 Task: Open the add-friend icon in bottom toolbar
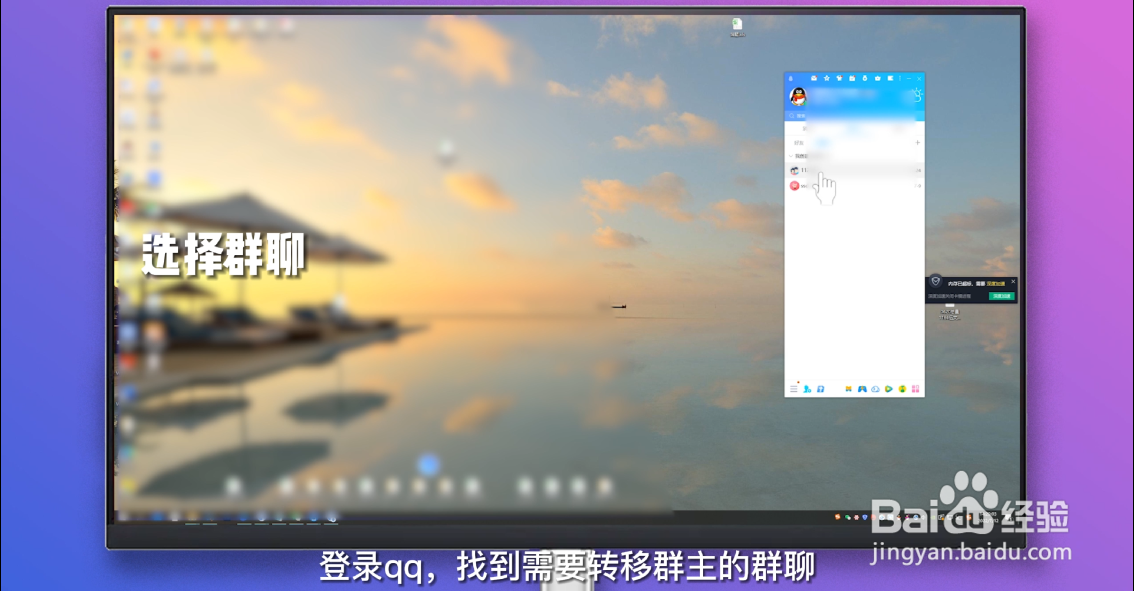pyautogui.click(x=807, y=389)
